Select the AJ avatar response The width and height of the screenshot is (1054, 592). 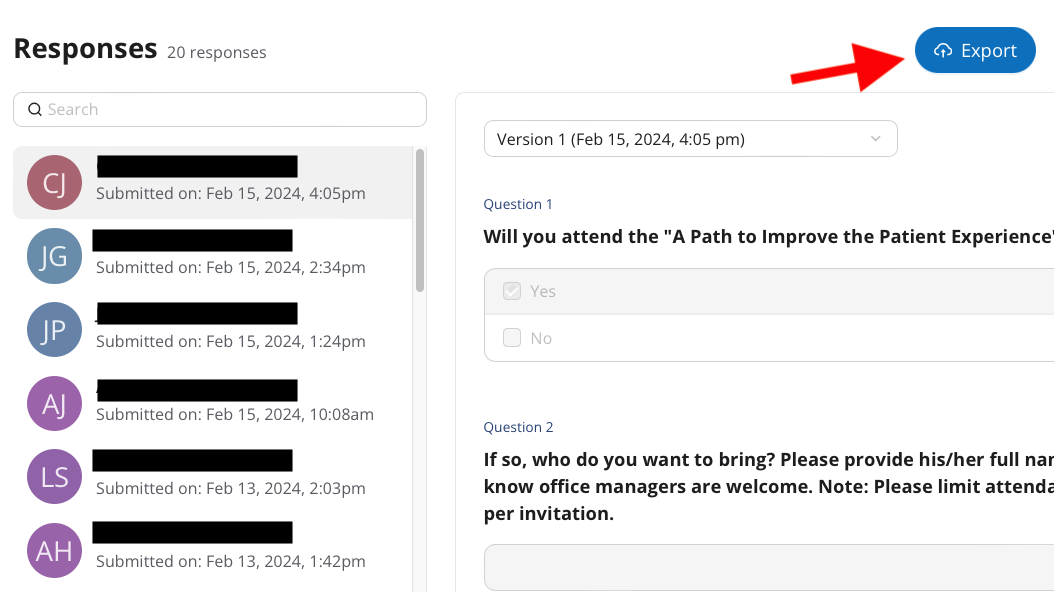(54, 403)
